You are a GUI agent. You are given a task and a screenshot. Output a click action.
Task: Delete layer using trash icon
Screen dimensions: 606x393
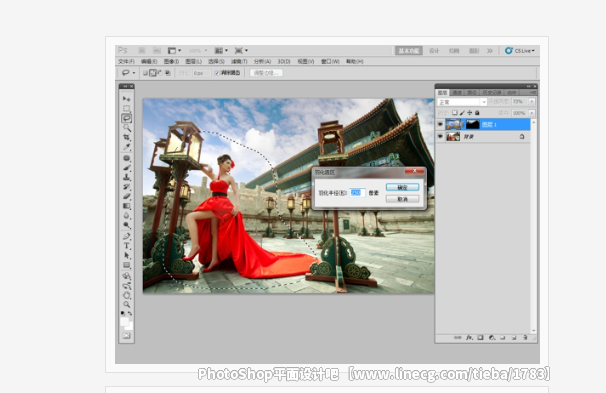point(525,337)
